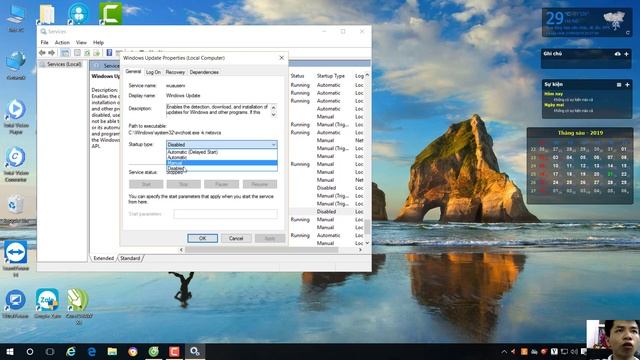Switch to Extended view tab
640x360 pixels.
(103, 258)
